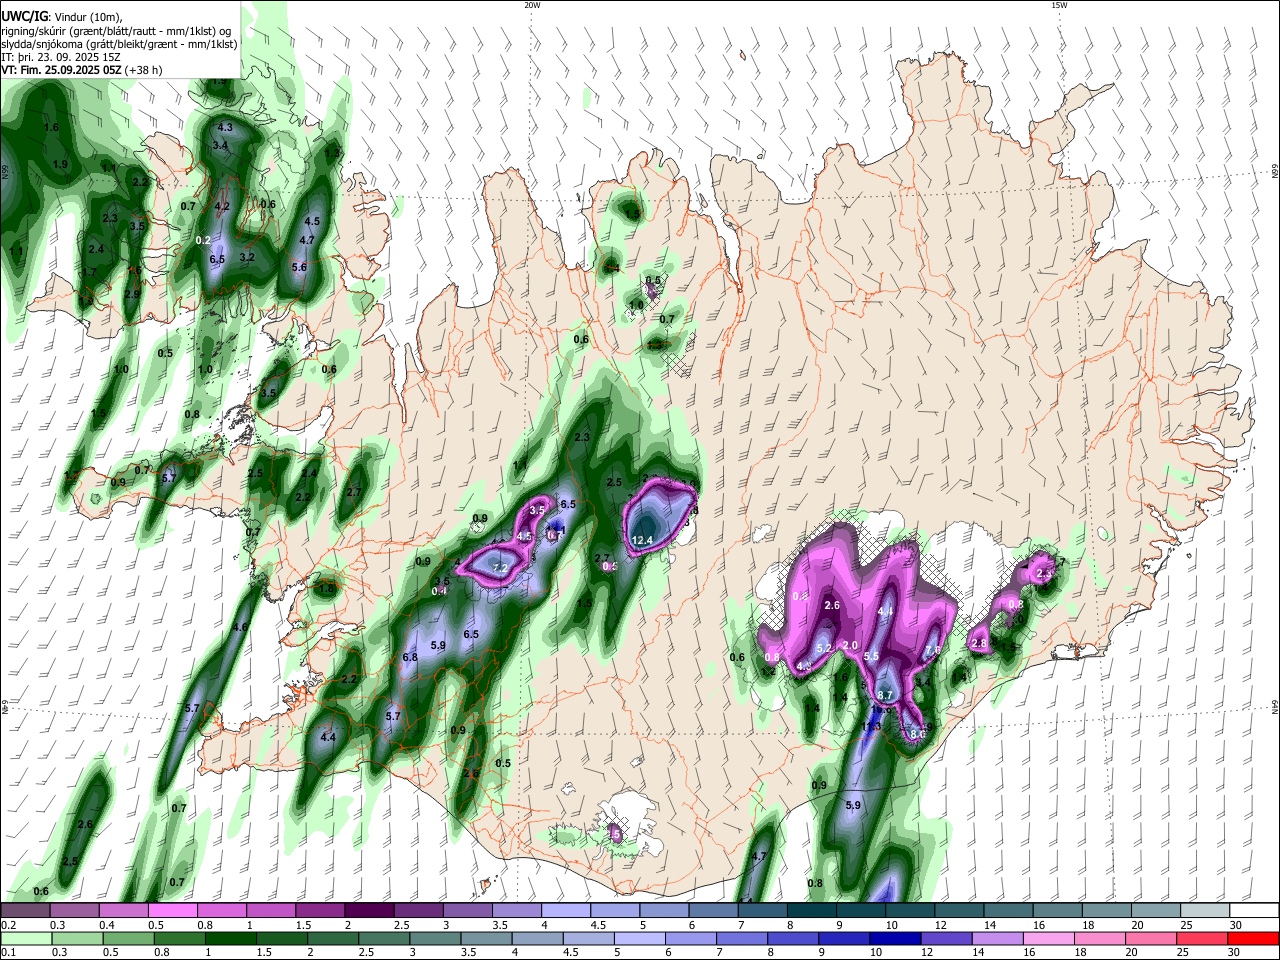The width and height of the screenshot is (1280, 960).
Task: Click the darkest purple 2–2.5 snow legend swatch
Action: tap(368, 911)
